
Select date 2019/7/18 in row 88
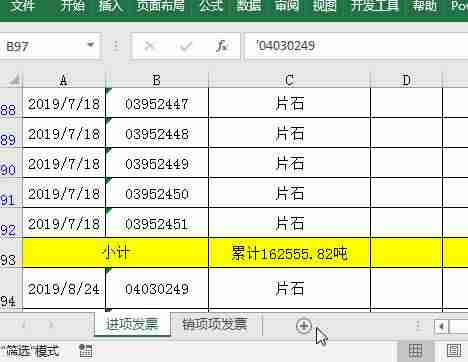coord(64,104)
